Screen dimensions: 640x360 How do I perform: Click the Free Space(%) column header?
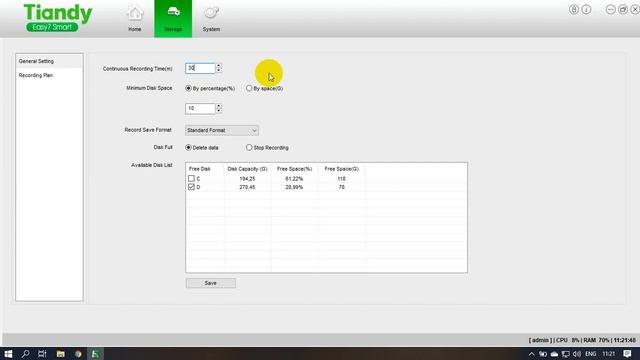294,169
